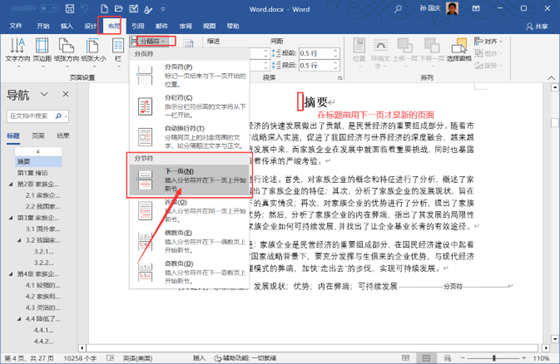The width and height of the screenshot is (560, 364).
Task: Show Pages (页面) tab in navigation pane
Action: 38,136
